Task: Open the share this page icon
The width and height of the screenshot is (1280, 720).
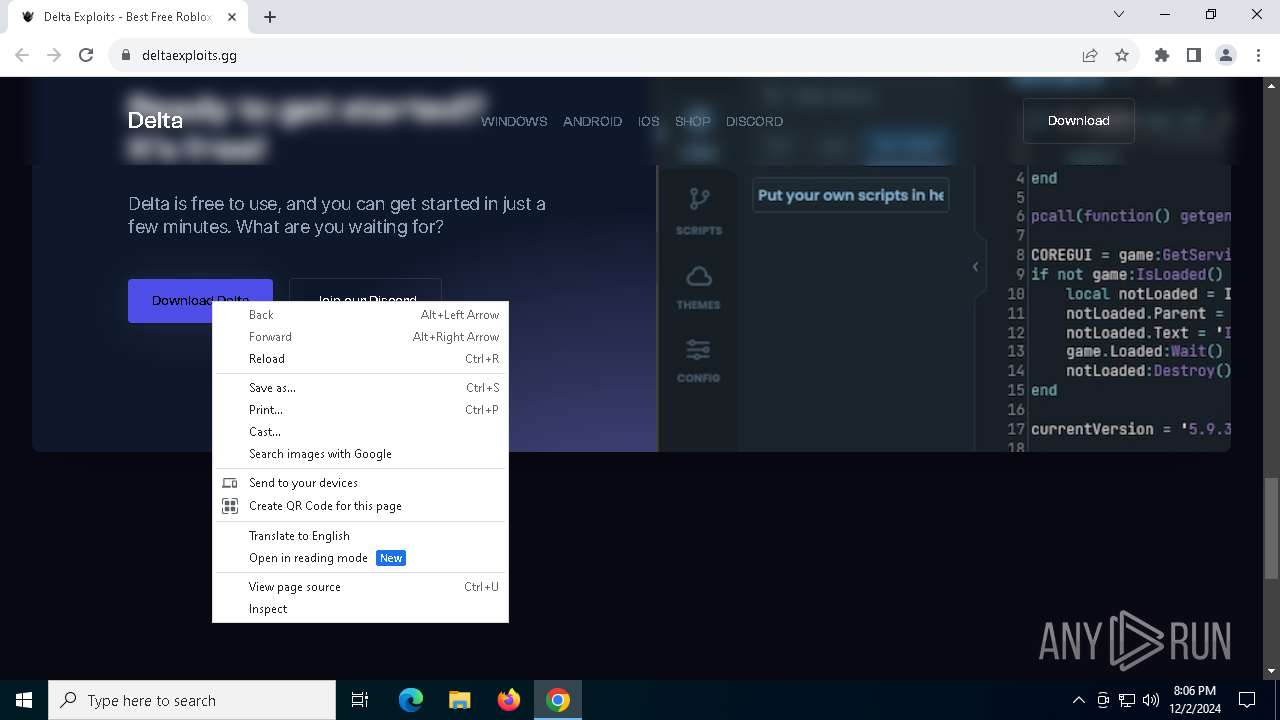Action: (1090, 56)
